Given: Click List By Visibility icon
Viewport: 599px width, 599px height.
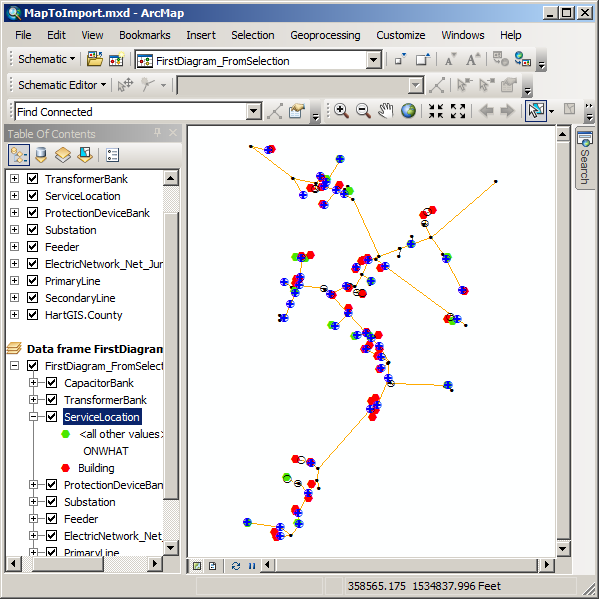Looking at the screenshot, I should click(63, 155).
